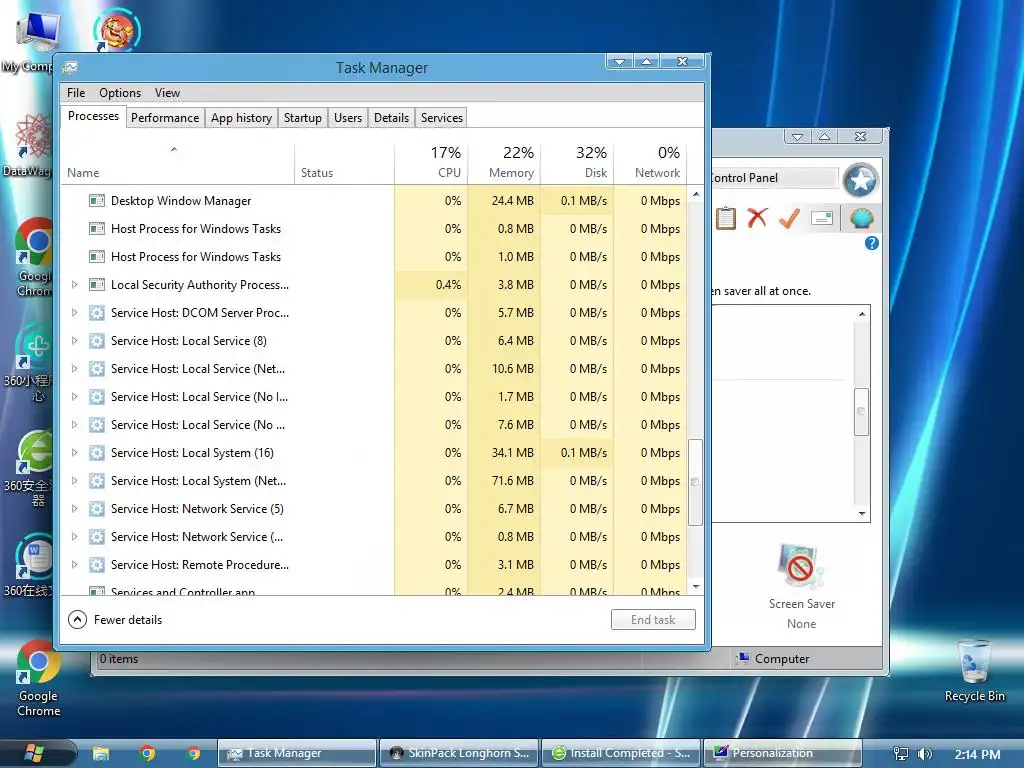Click the Control Panel list scrollbar thumb
This screenshot has width=1024, height=768.
[861, 411]
